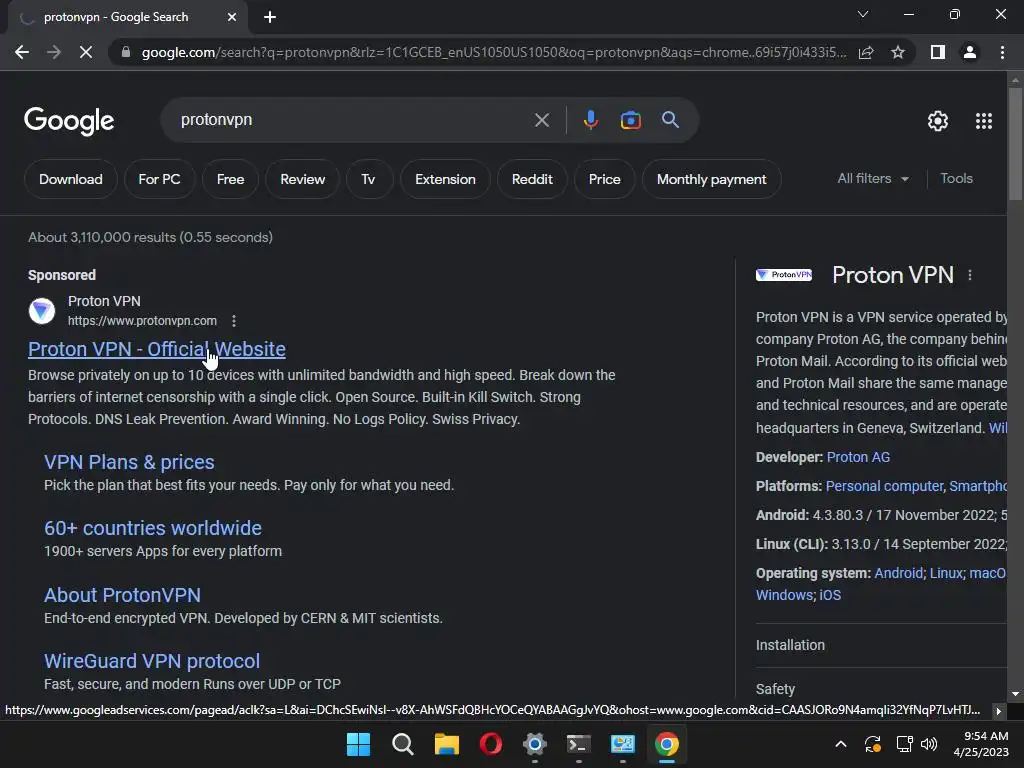Click the Android operating system link
The image size is (1024, 768).
[899, 573]
